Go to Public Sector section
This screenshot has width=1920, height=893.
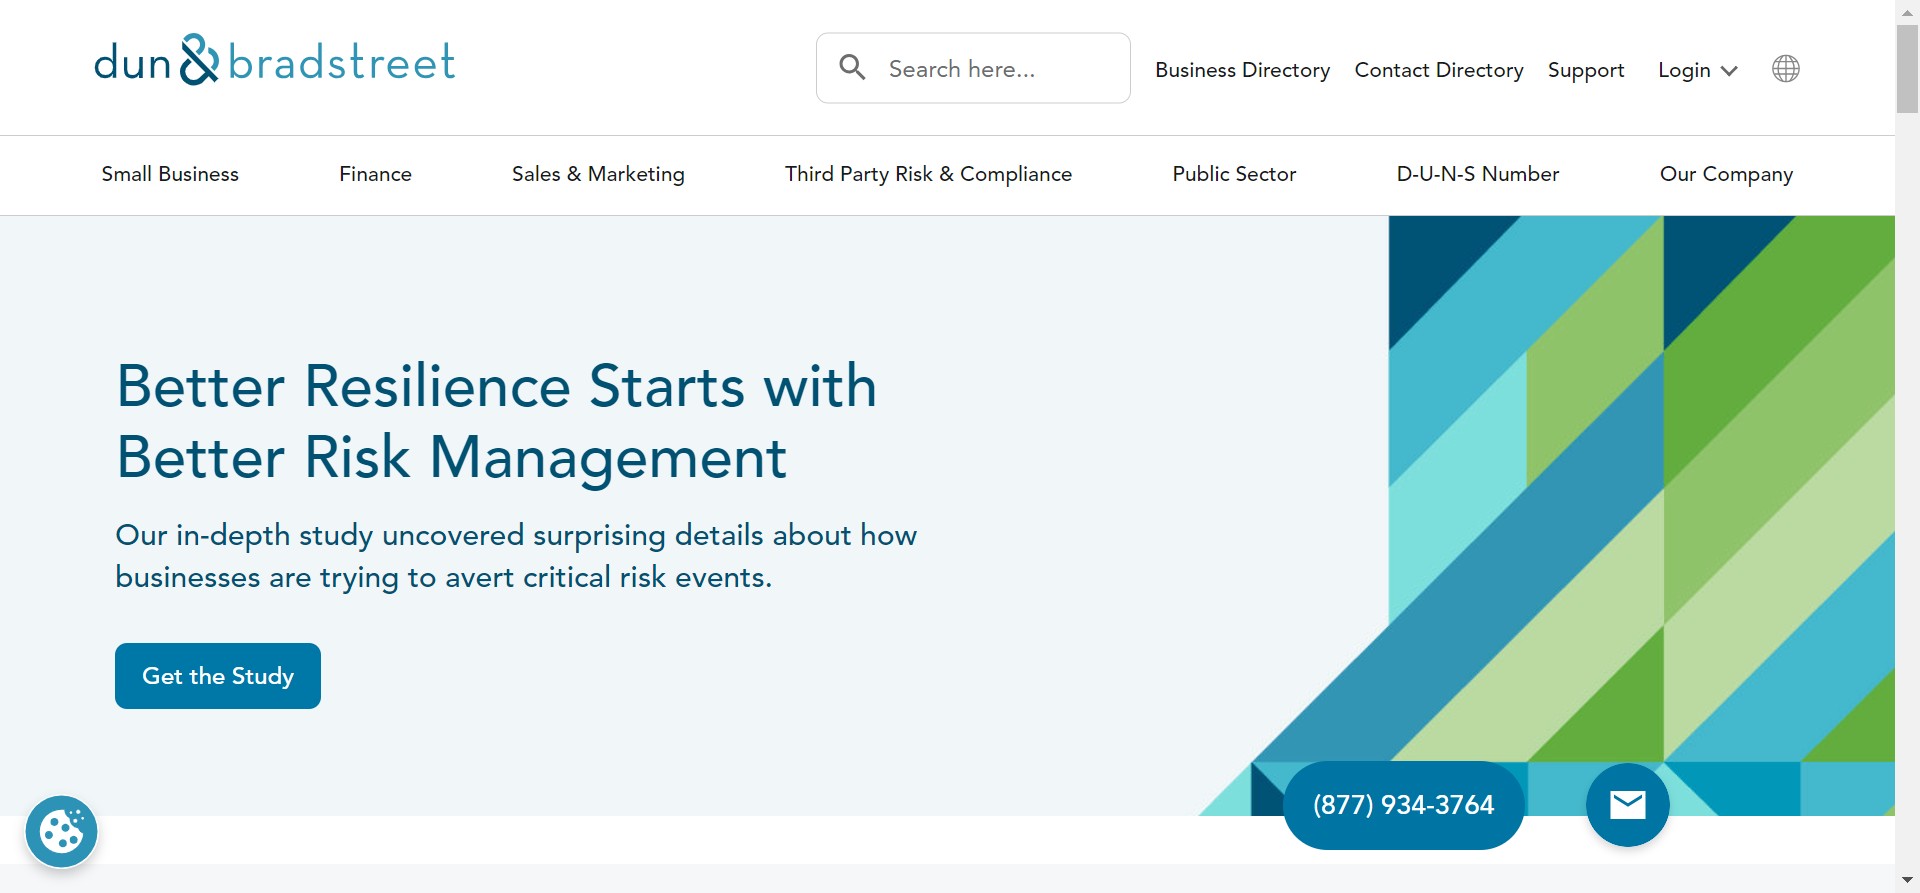1234,174
